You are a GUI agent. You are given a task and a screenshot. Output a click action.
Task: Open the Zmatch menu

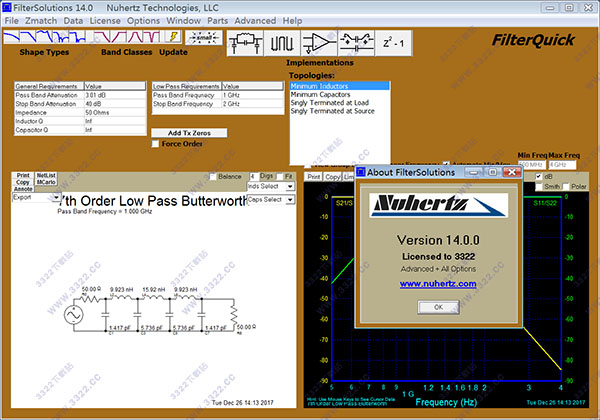pos(42,20)
